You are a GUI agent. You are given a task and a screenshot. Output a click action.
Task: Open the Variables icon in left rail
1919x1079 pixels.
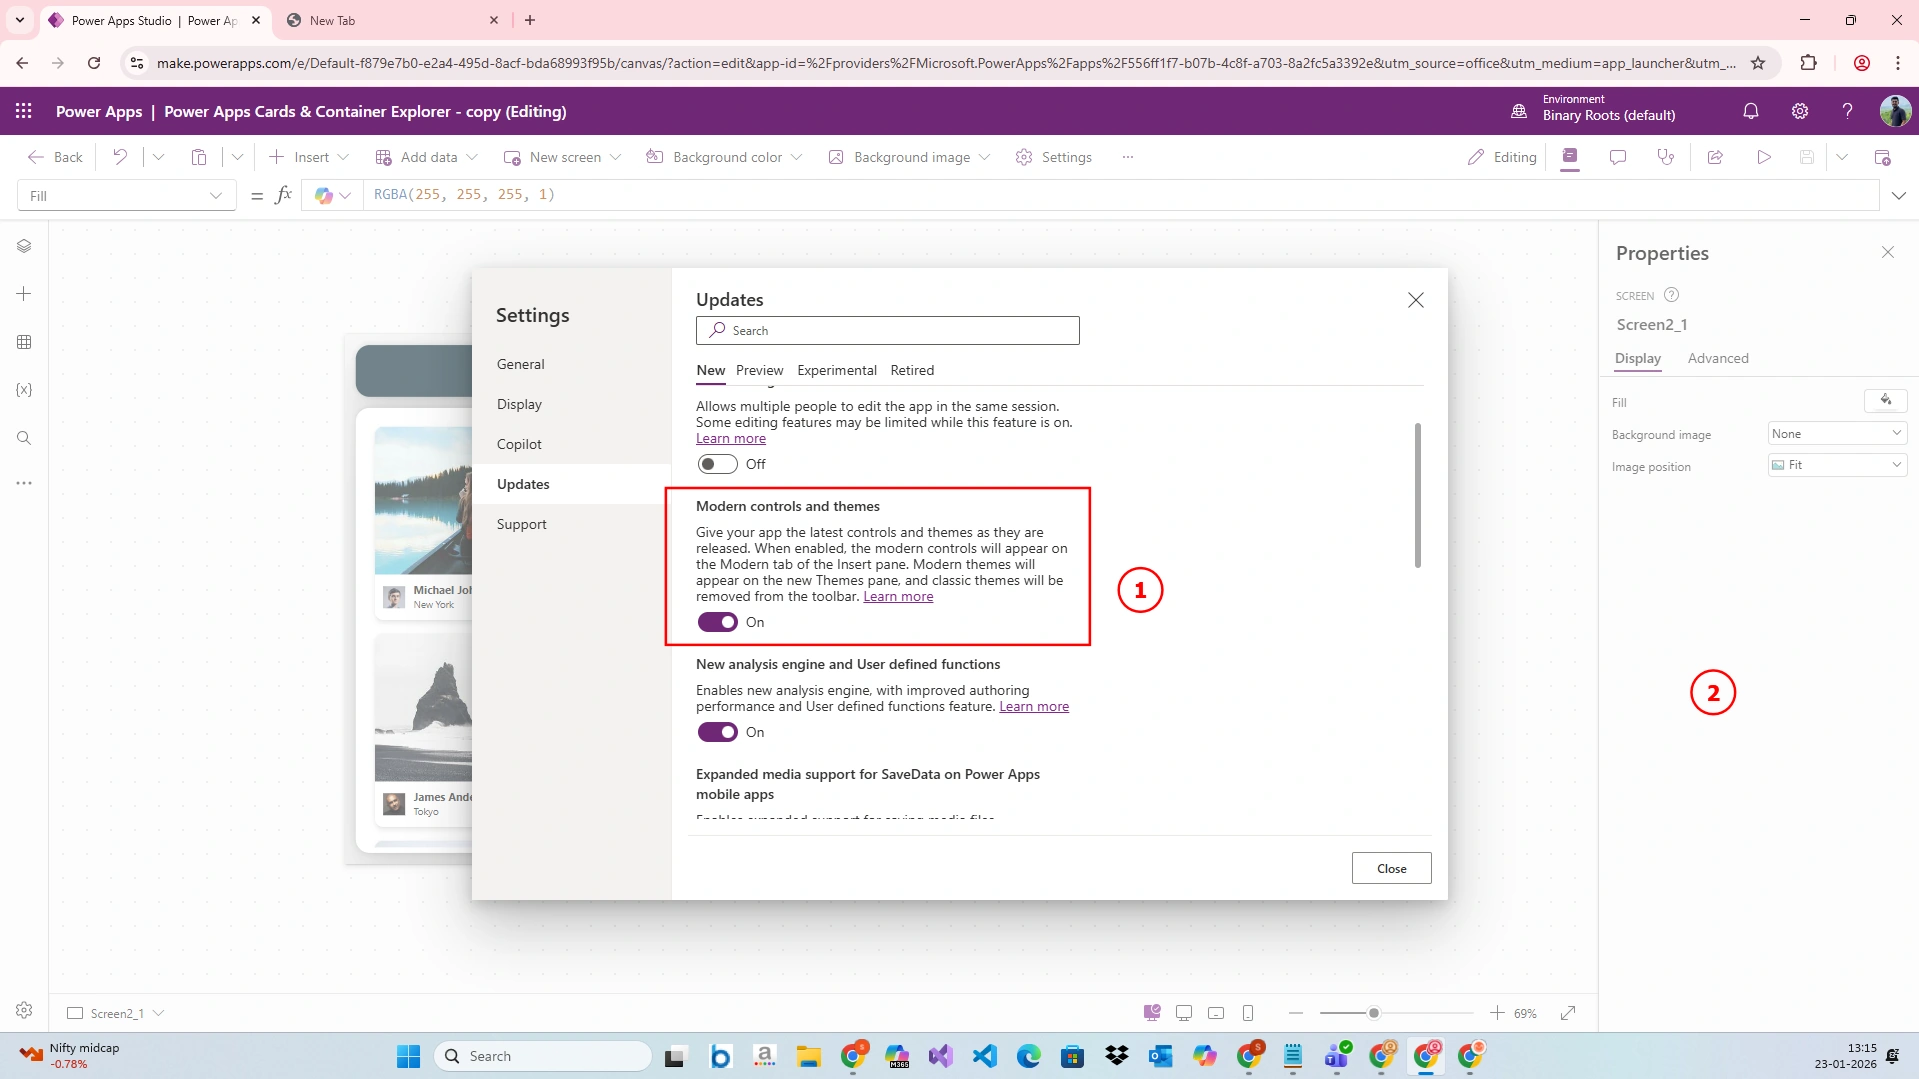coord(24,390)
